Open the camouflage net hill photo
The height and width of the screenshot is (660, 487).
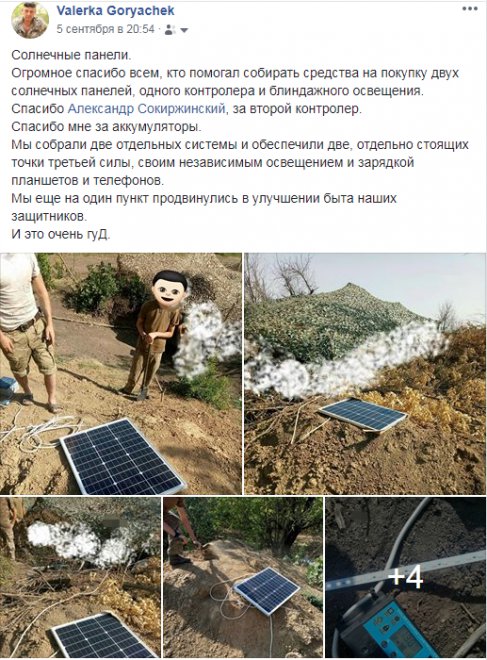click(x=365, y=373)
